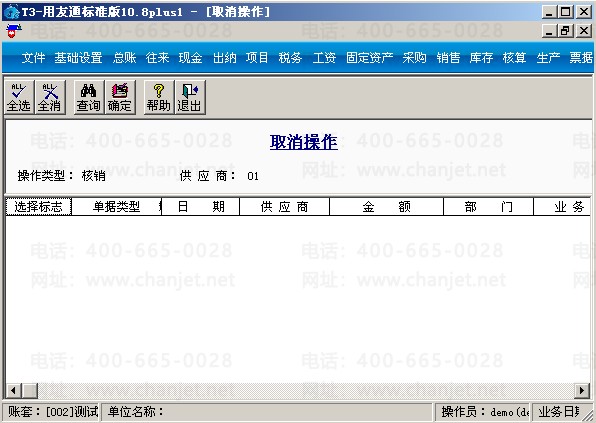Open the 往来 menu
Image resolution: width=596 pixels, height=423 pixels.
pos(157,58)
